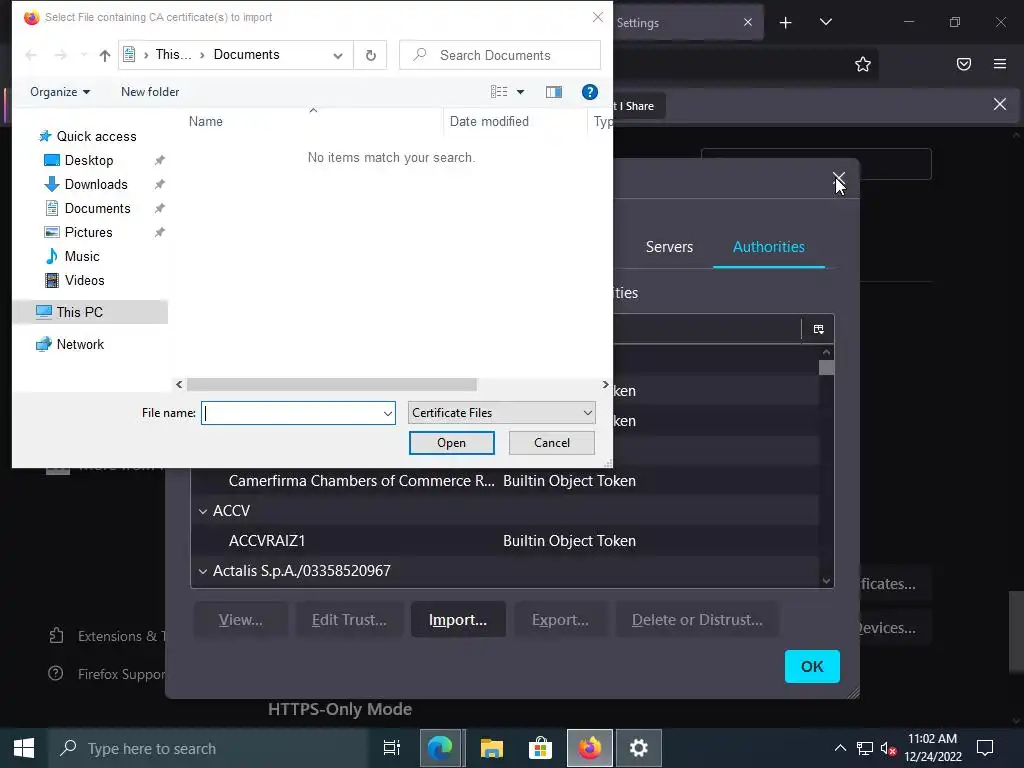The height and width of the screenshot is (768, 1024).
Task: Click the Export... button
Action: [x=560, y=620]
